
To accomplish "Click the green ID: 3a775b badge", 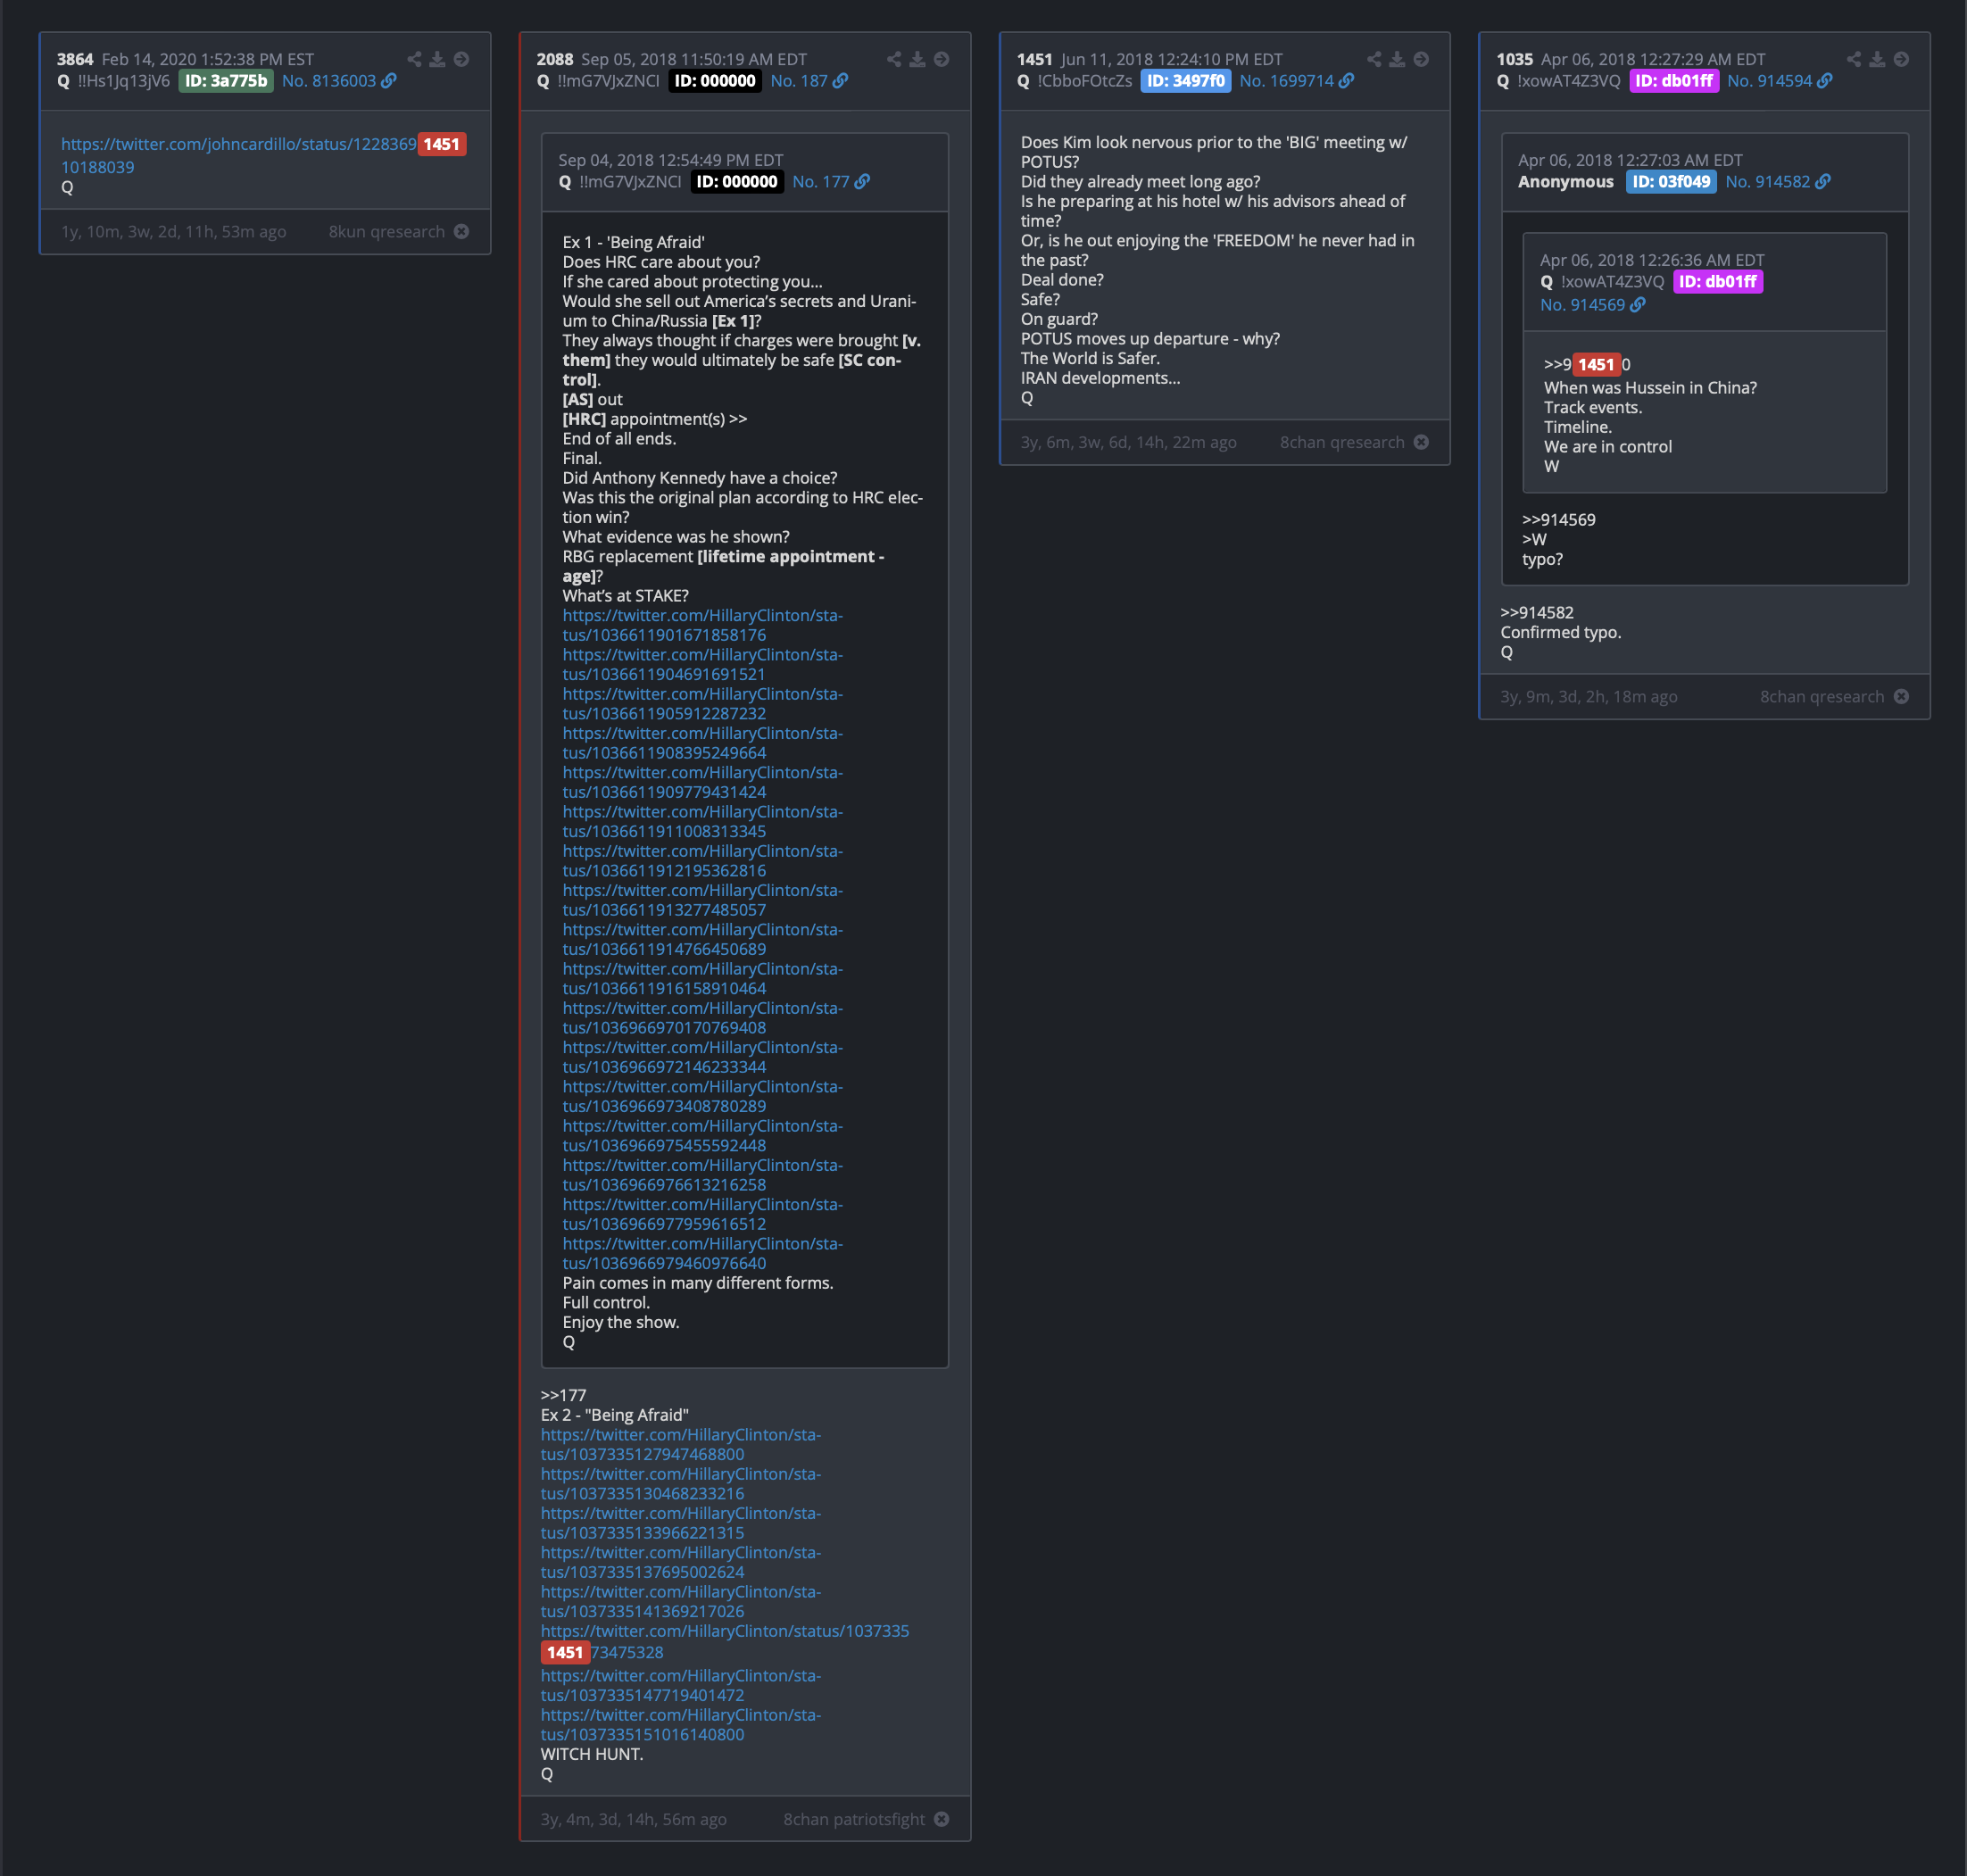I will click(x=226, y=81).
